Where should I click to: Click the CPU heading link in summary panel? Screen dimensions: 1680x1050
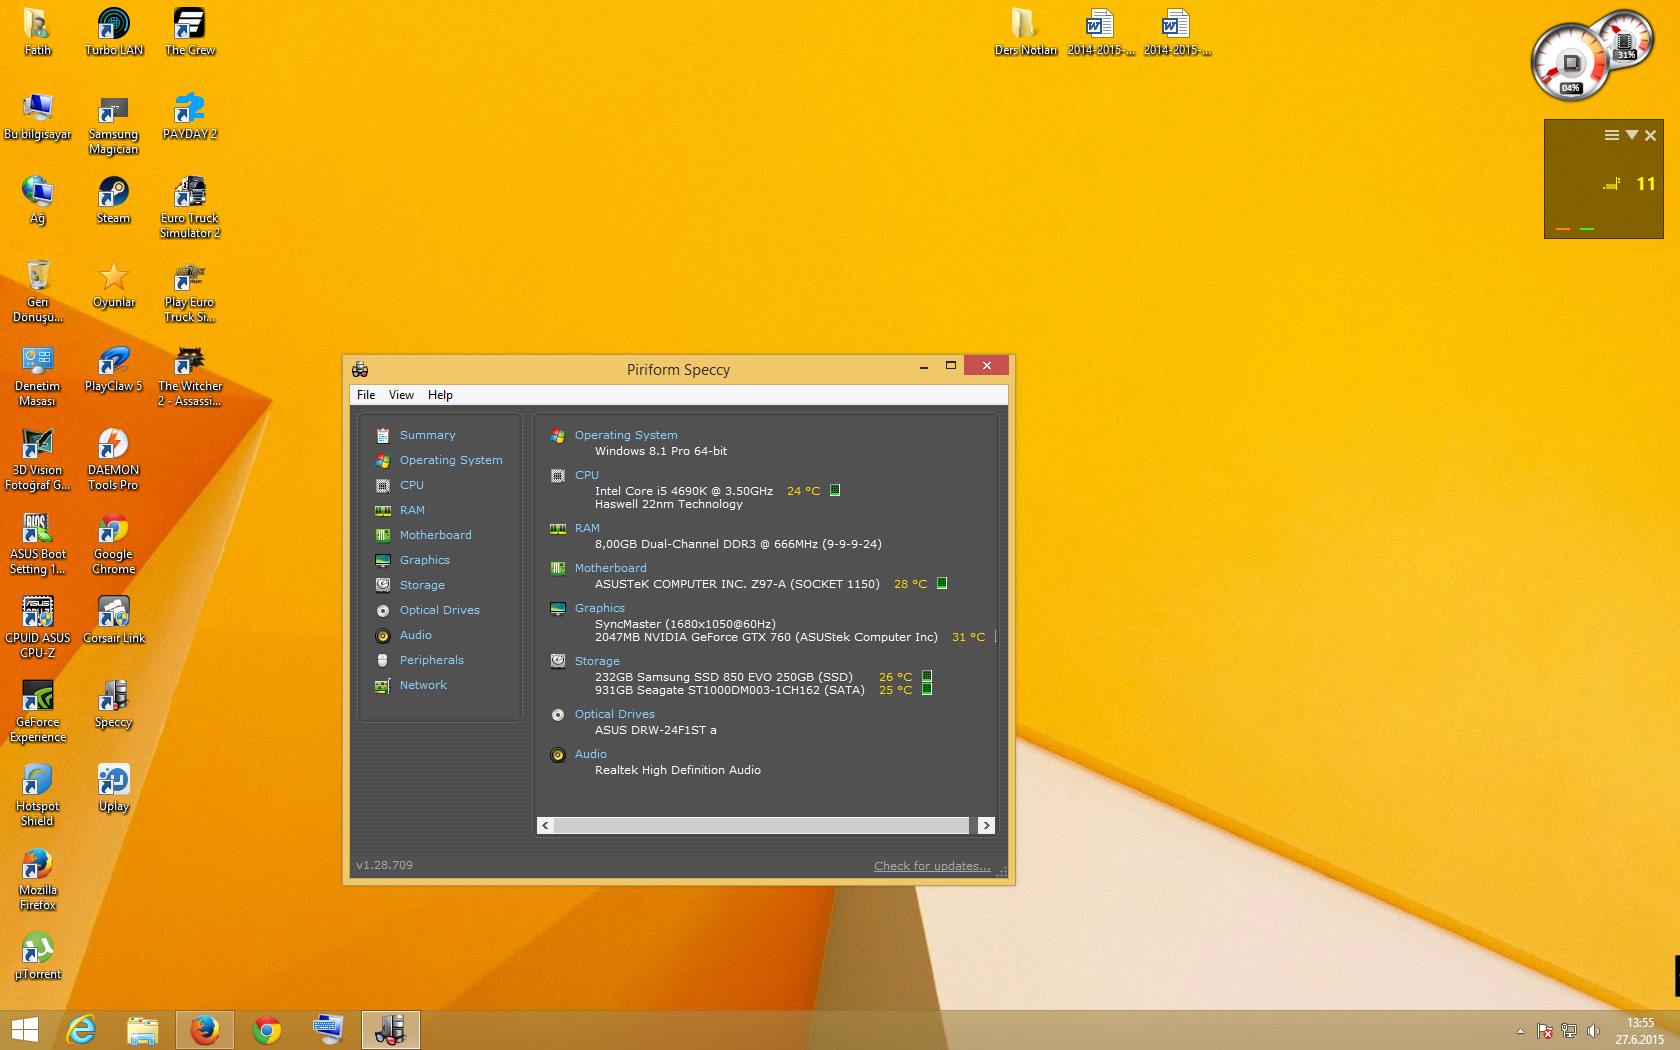[x=587, y=475]
